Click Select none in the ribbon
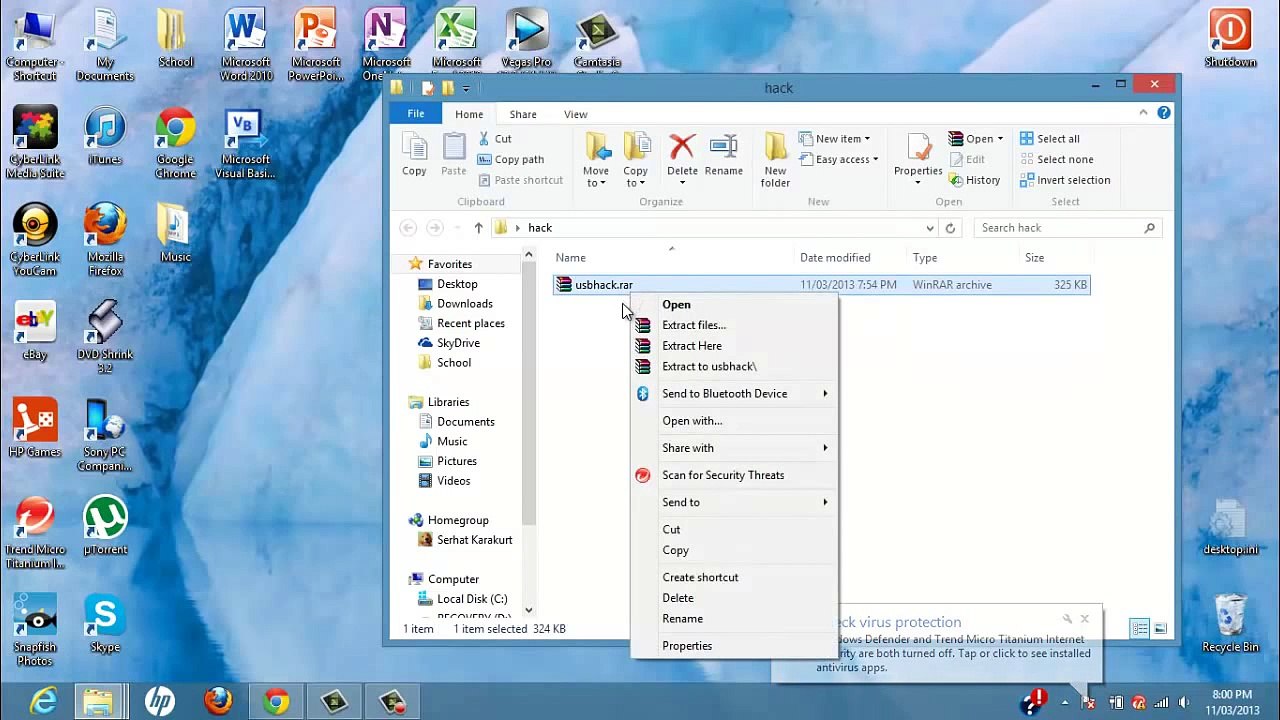The height and width of the screenshot is (720, 1280). (x=1056, y=159)
